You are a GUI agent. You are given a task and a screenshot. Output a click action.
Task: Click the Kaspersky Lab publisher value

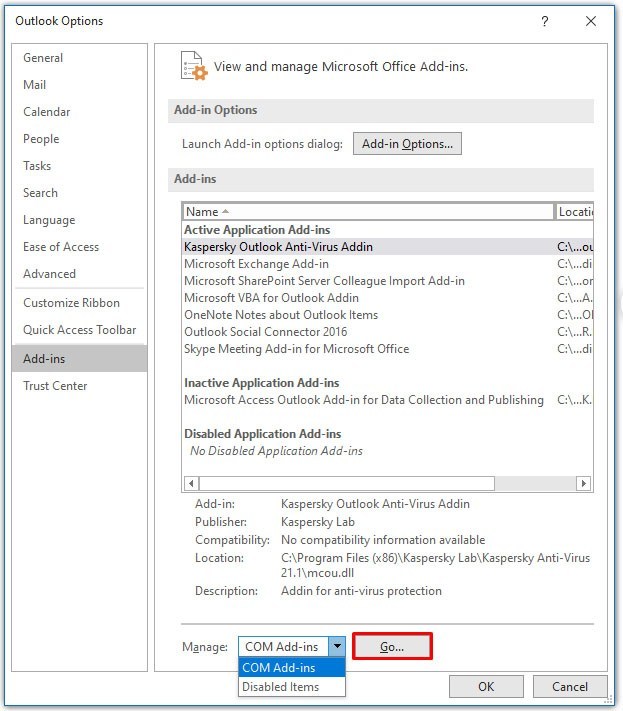point(317,522)
